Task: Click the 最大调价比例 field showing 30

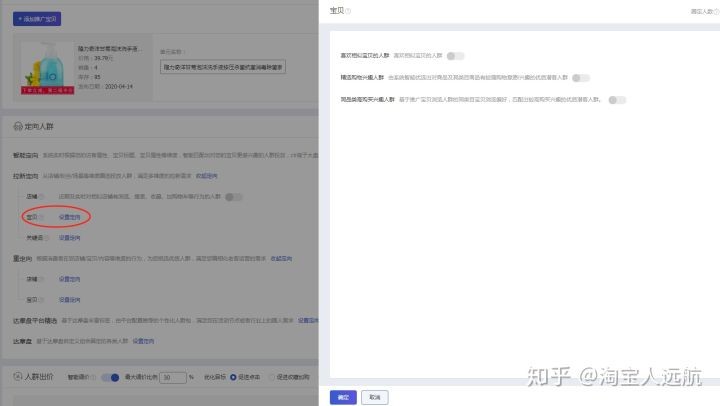Action: [173, 378]
